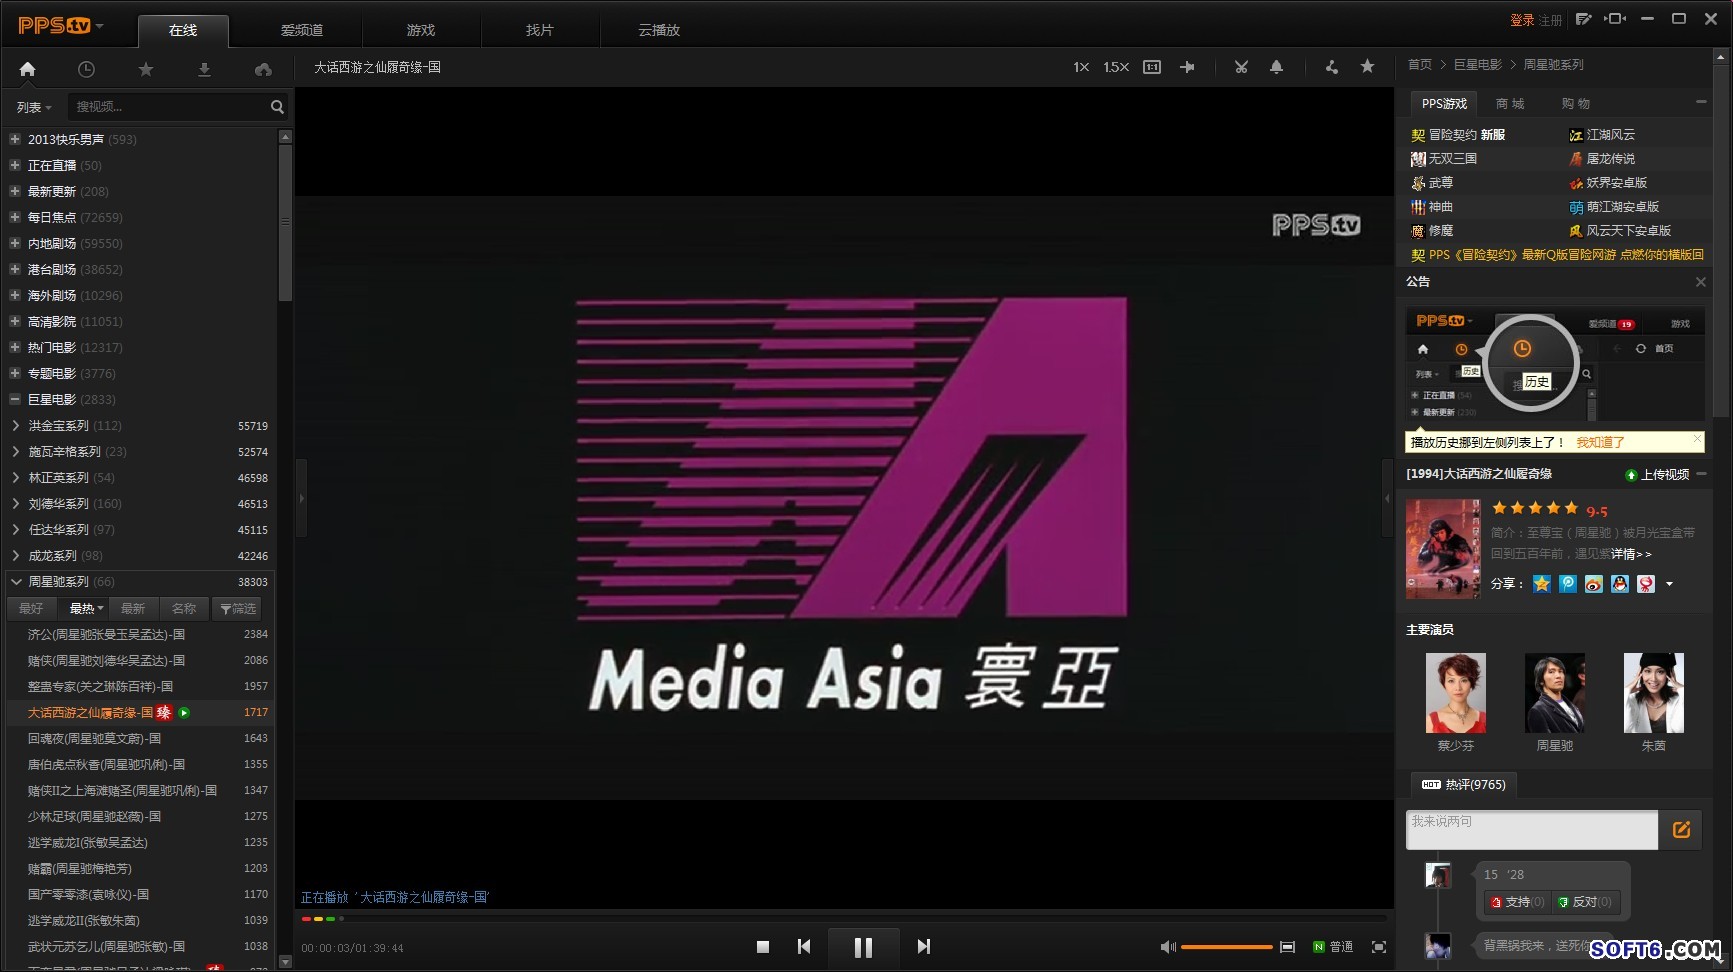Enter fullscreen mode icon

tap(1379, 946)
